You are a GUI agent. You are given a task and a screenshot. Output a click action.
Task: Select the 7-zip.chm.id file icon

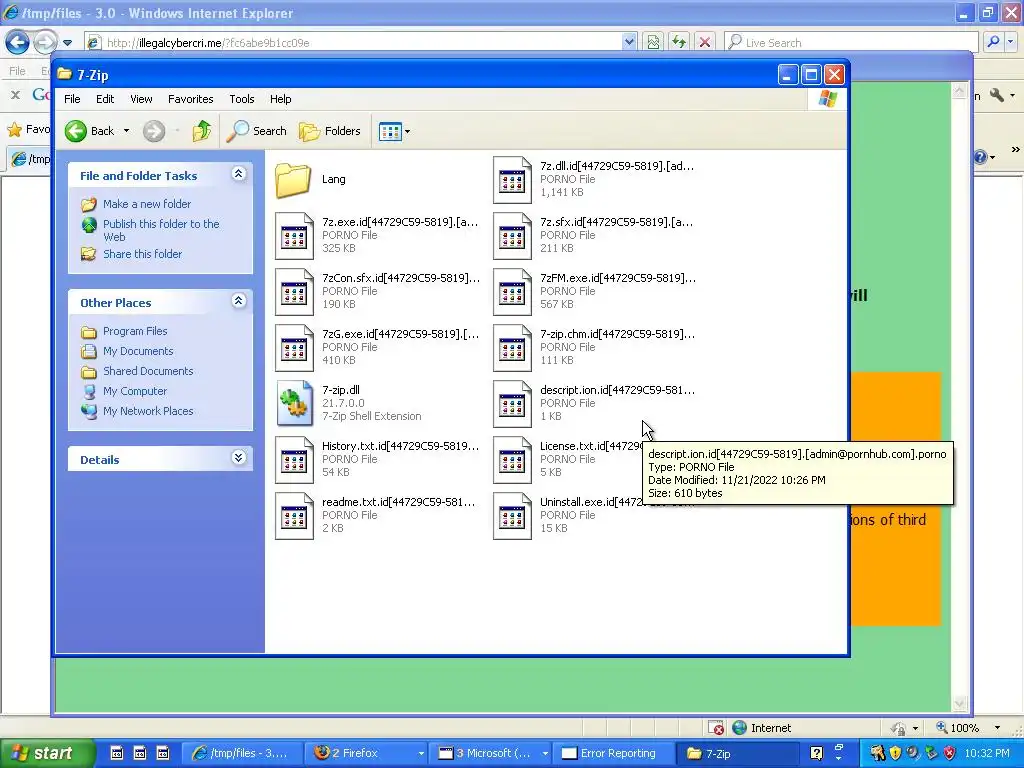tap(512, 348)
